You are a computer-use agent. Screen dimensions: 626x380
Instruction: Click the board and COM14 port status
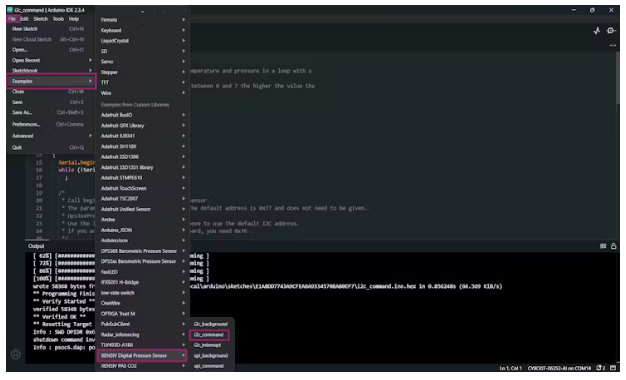coord(559,368)
